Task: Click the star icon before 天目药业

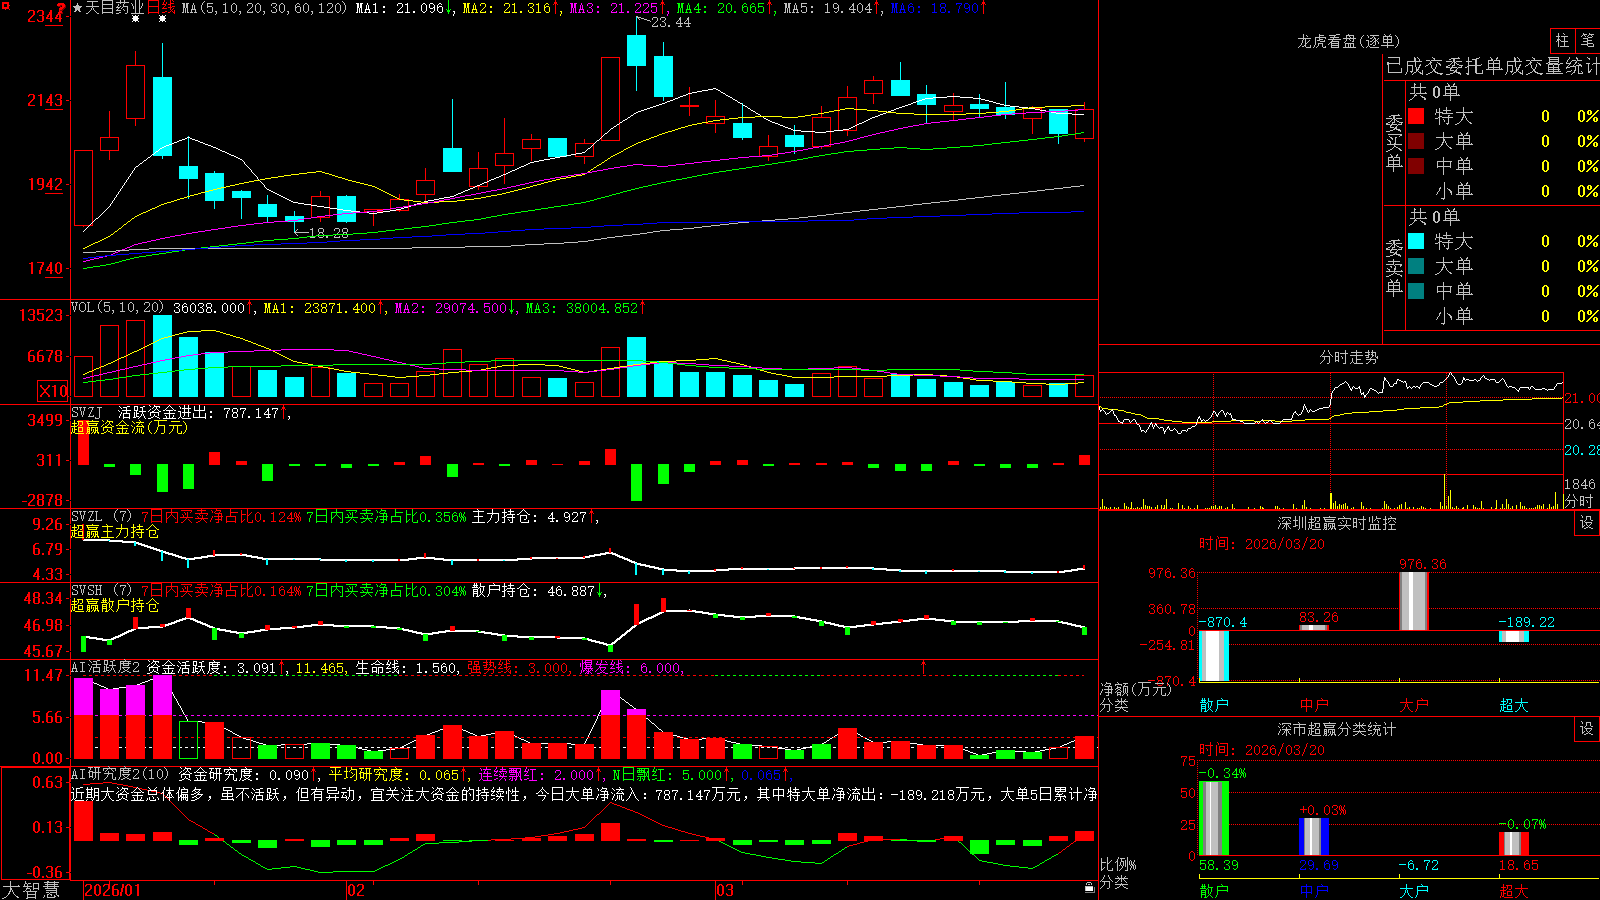Action: (x=77, y=8)
